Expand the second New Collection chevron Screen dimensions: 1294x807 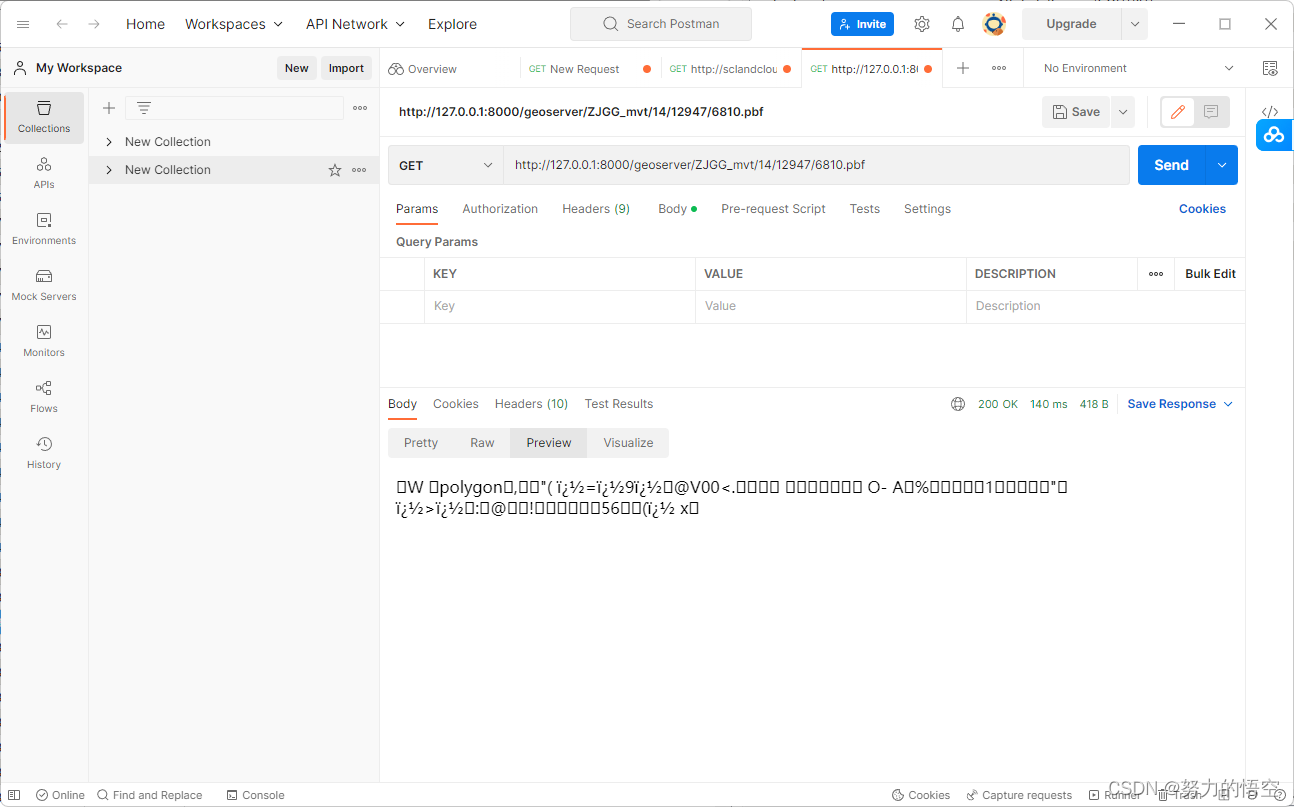coord(109,170)
